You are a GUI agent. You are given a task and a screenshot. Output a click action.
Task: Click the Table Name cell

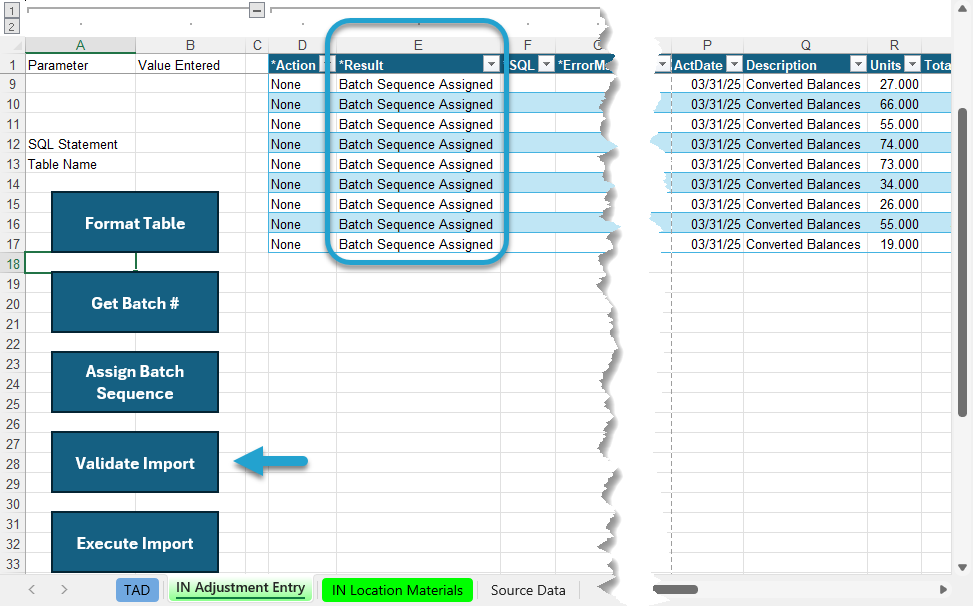[x=80, y=164]
